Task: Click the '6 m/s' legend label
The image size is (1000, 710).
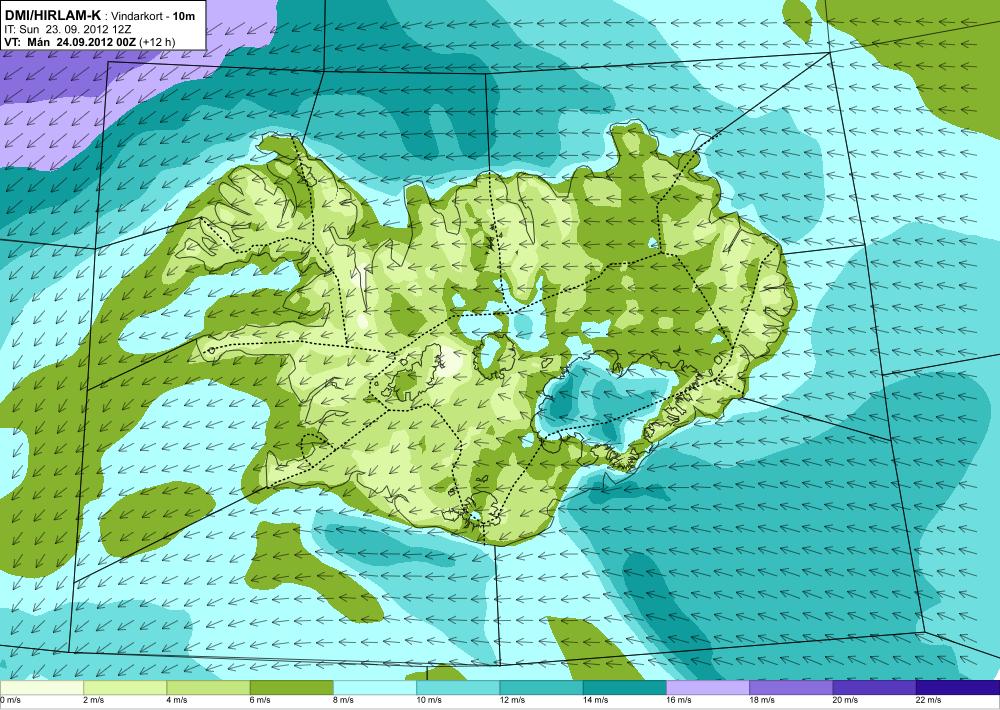Action: point(260,700)
